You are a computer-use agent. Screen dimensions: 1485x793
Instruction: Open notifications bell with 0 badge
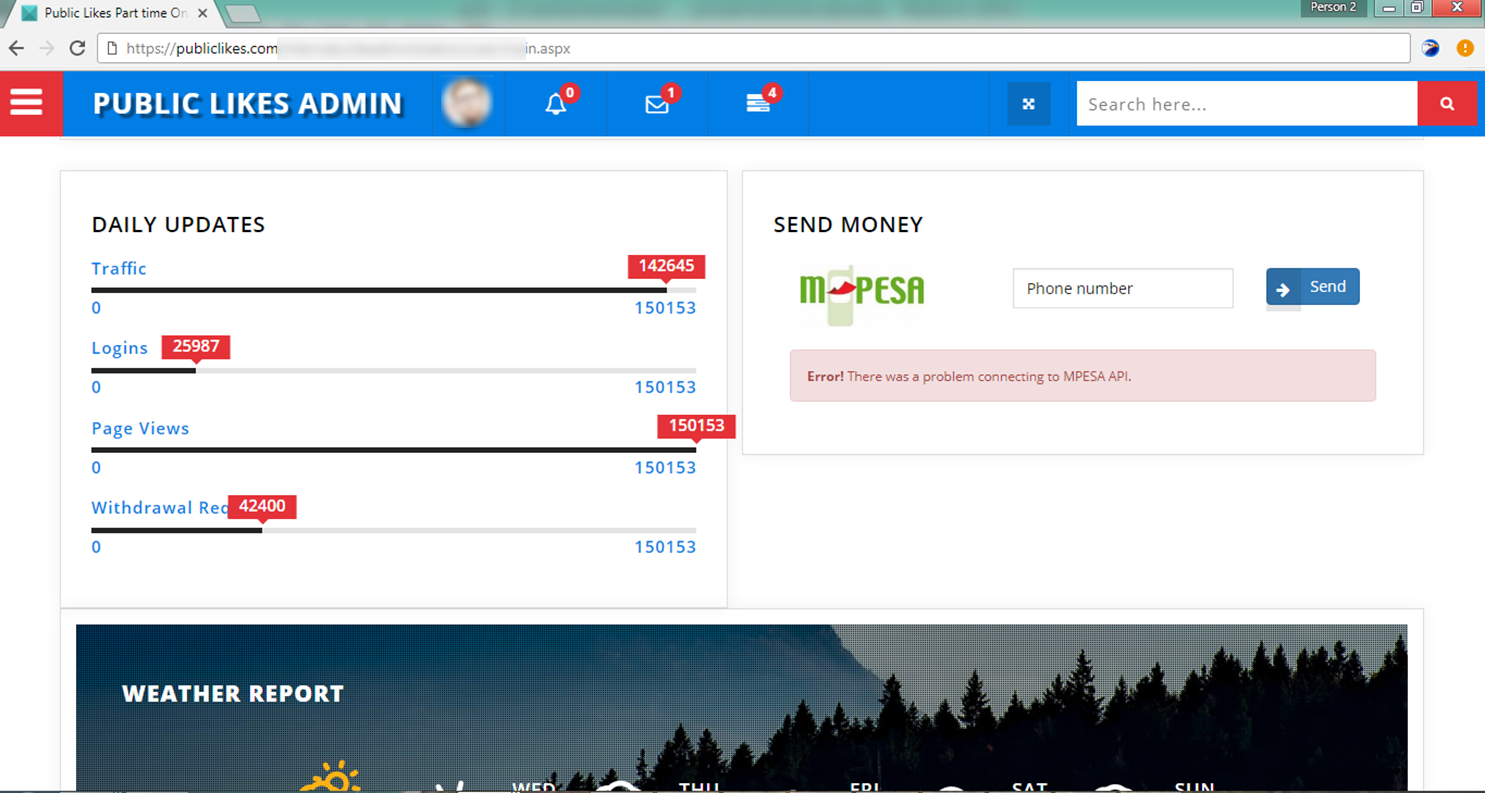(x=556, y=103)
